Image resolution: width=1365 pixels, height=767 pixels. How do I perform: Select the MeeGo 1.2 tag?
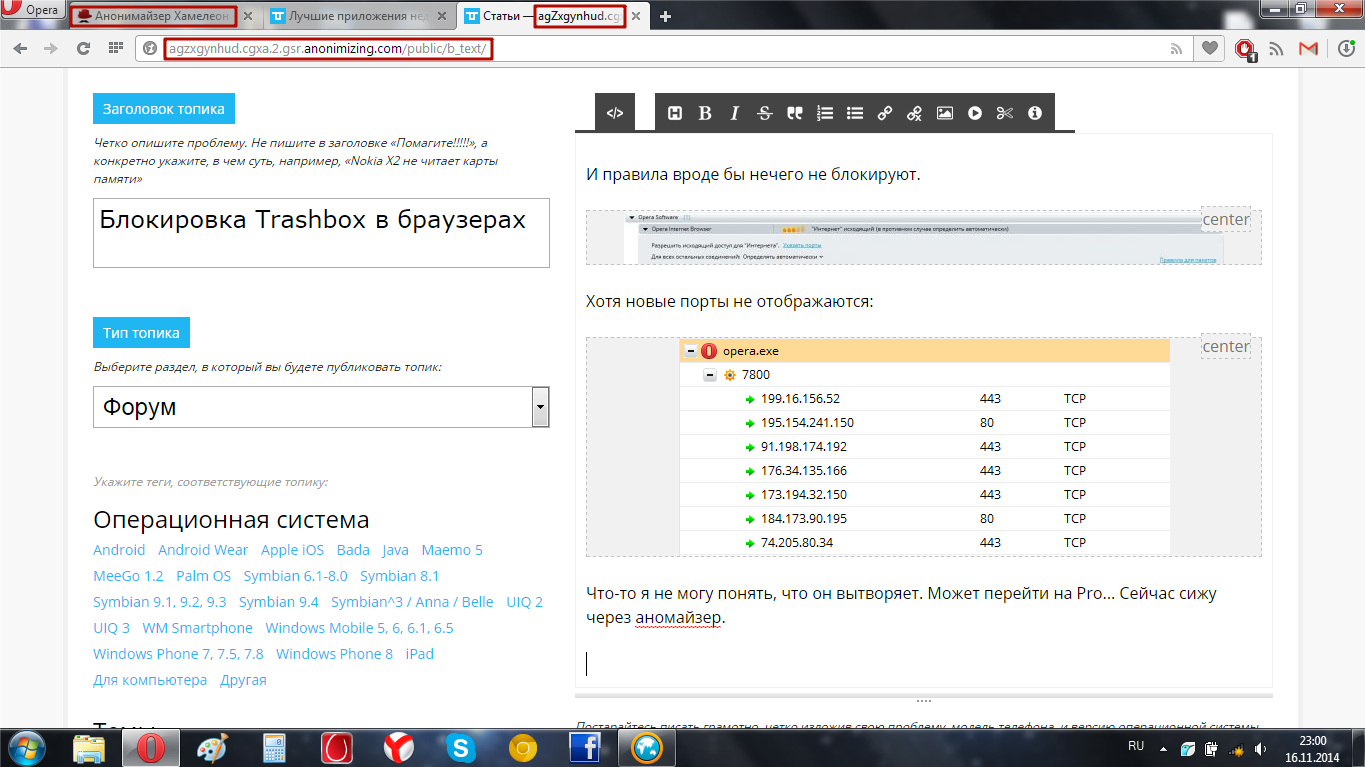128,576
